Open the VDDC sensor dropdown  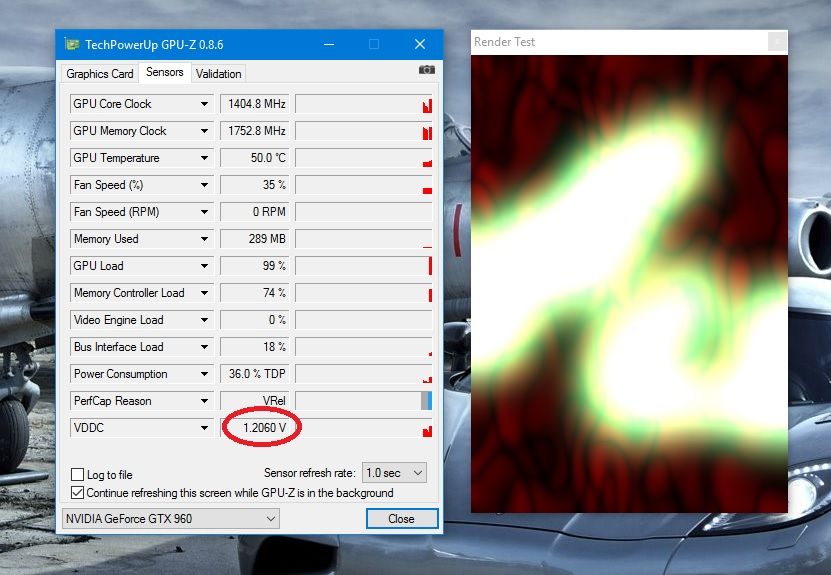click(205, 428)
